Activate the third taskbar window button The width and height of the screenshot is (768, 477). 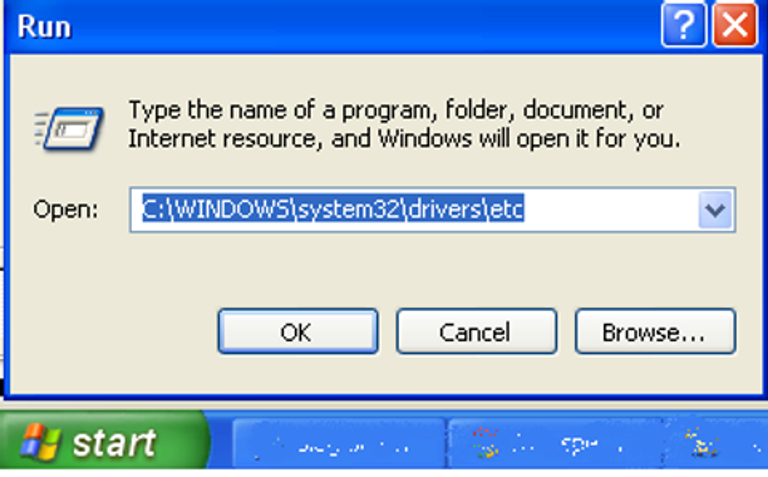coord(716,444)
